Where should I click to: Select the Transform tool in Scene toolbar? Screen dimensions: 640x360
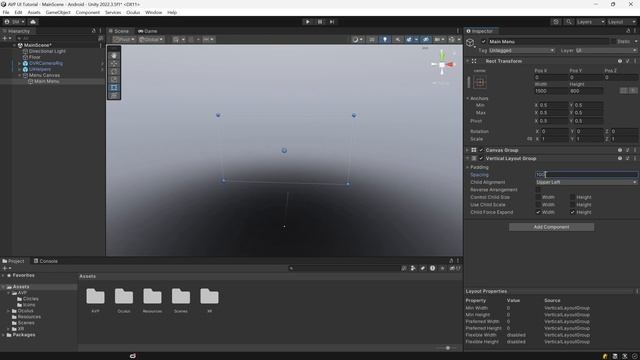[114, 96]
